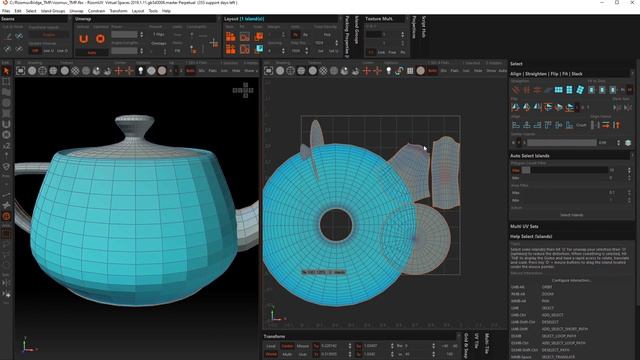The height and width of the screenshot is (360, 640).
Task: Toggle 3Ds mode in UV viewport toolbar
Action: (x=444, y=71)
